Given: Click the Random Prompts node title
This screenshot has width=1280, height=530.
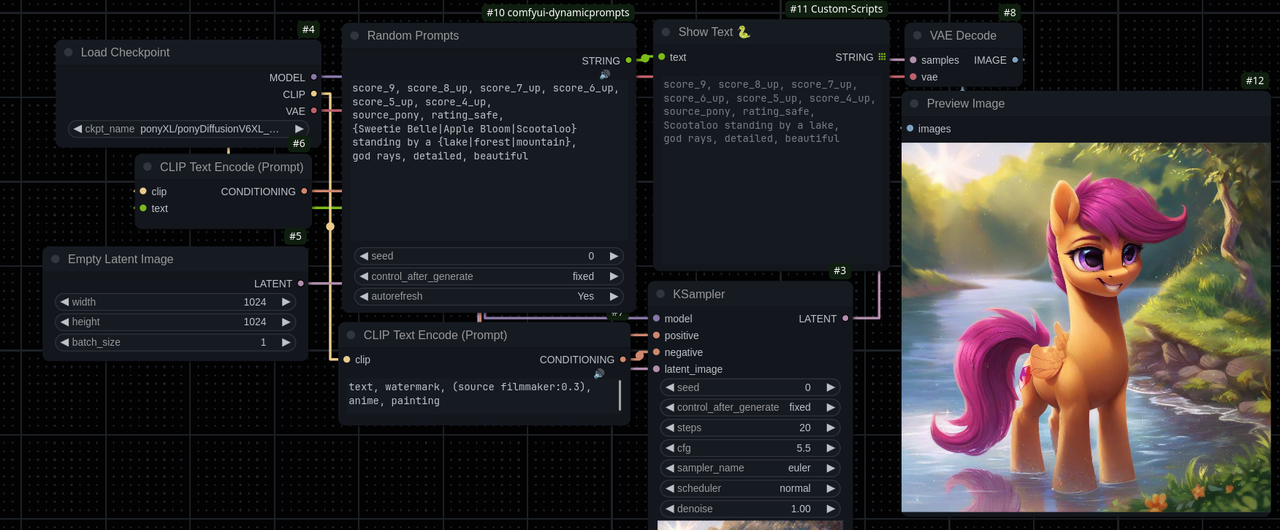Looking at the screenshot, I should (x=413, y=35).
